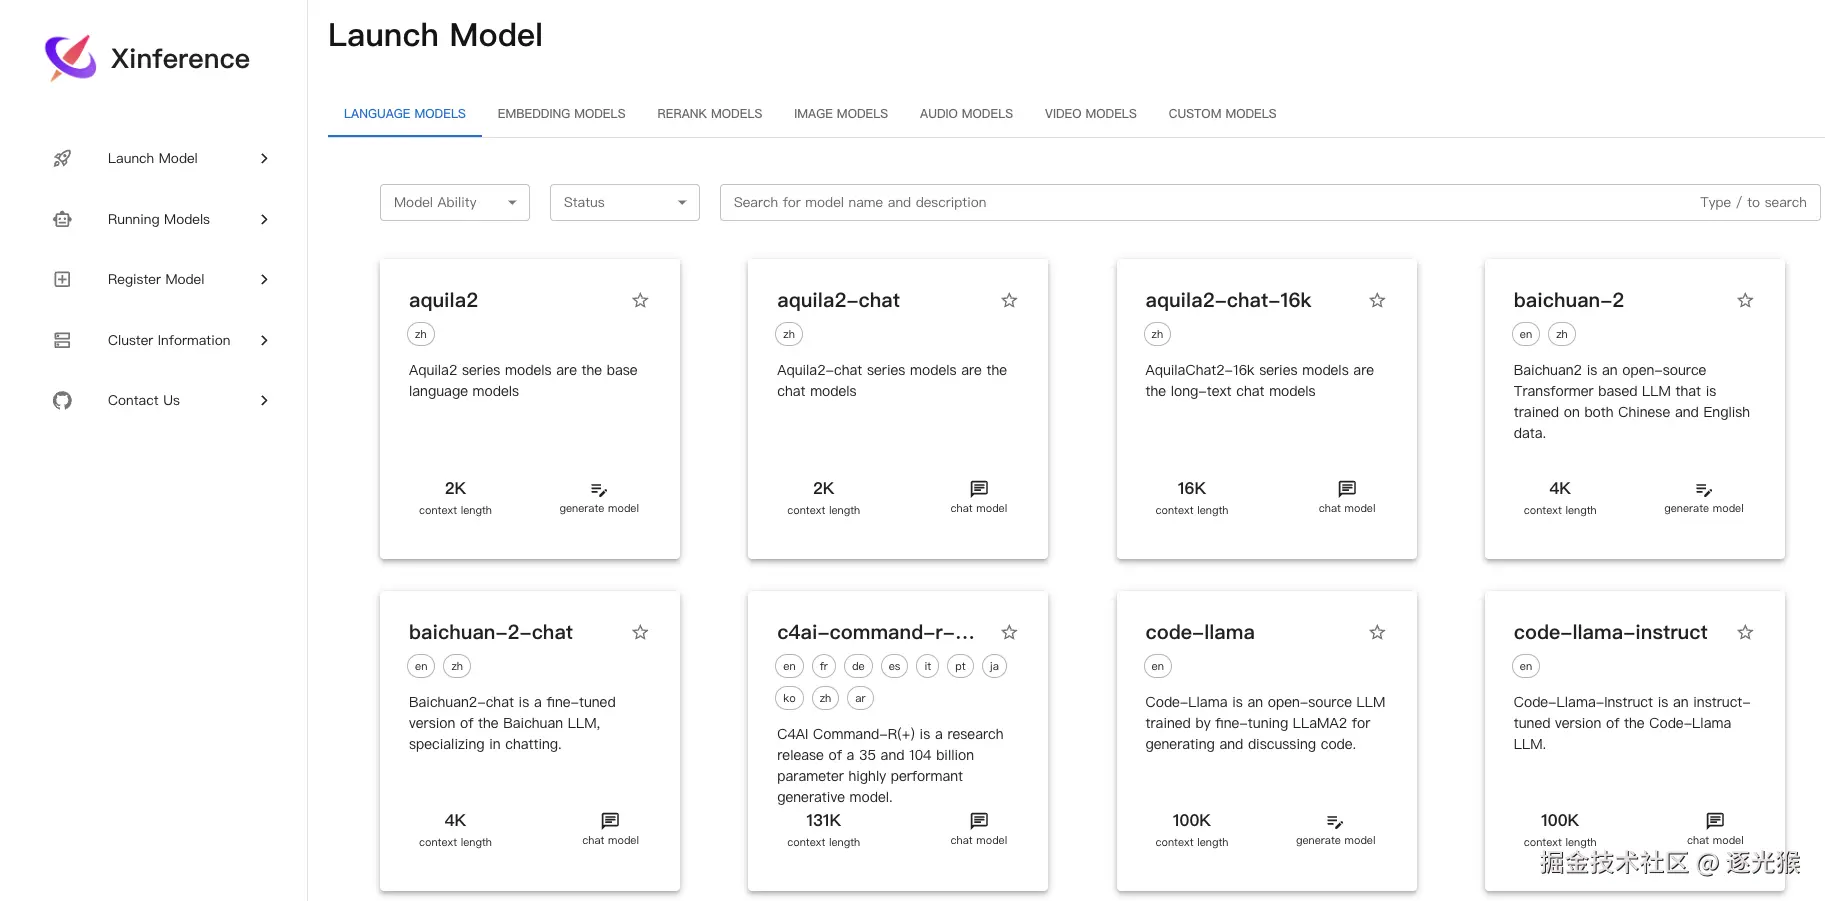1825x901 pixels.
Task: Click the plus-box Register Model icon
Action: click(x=62, y=279)
